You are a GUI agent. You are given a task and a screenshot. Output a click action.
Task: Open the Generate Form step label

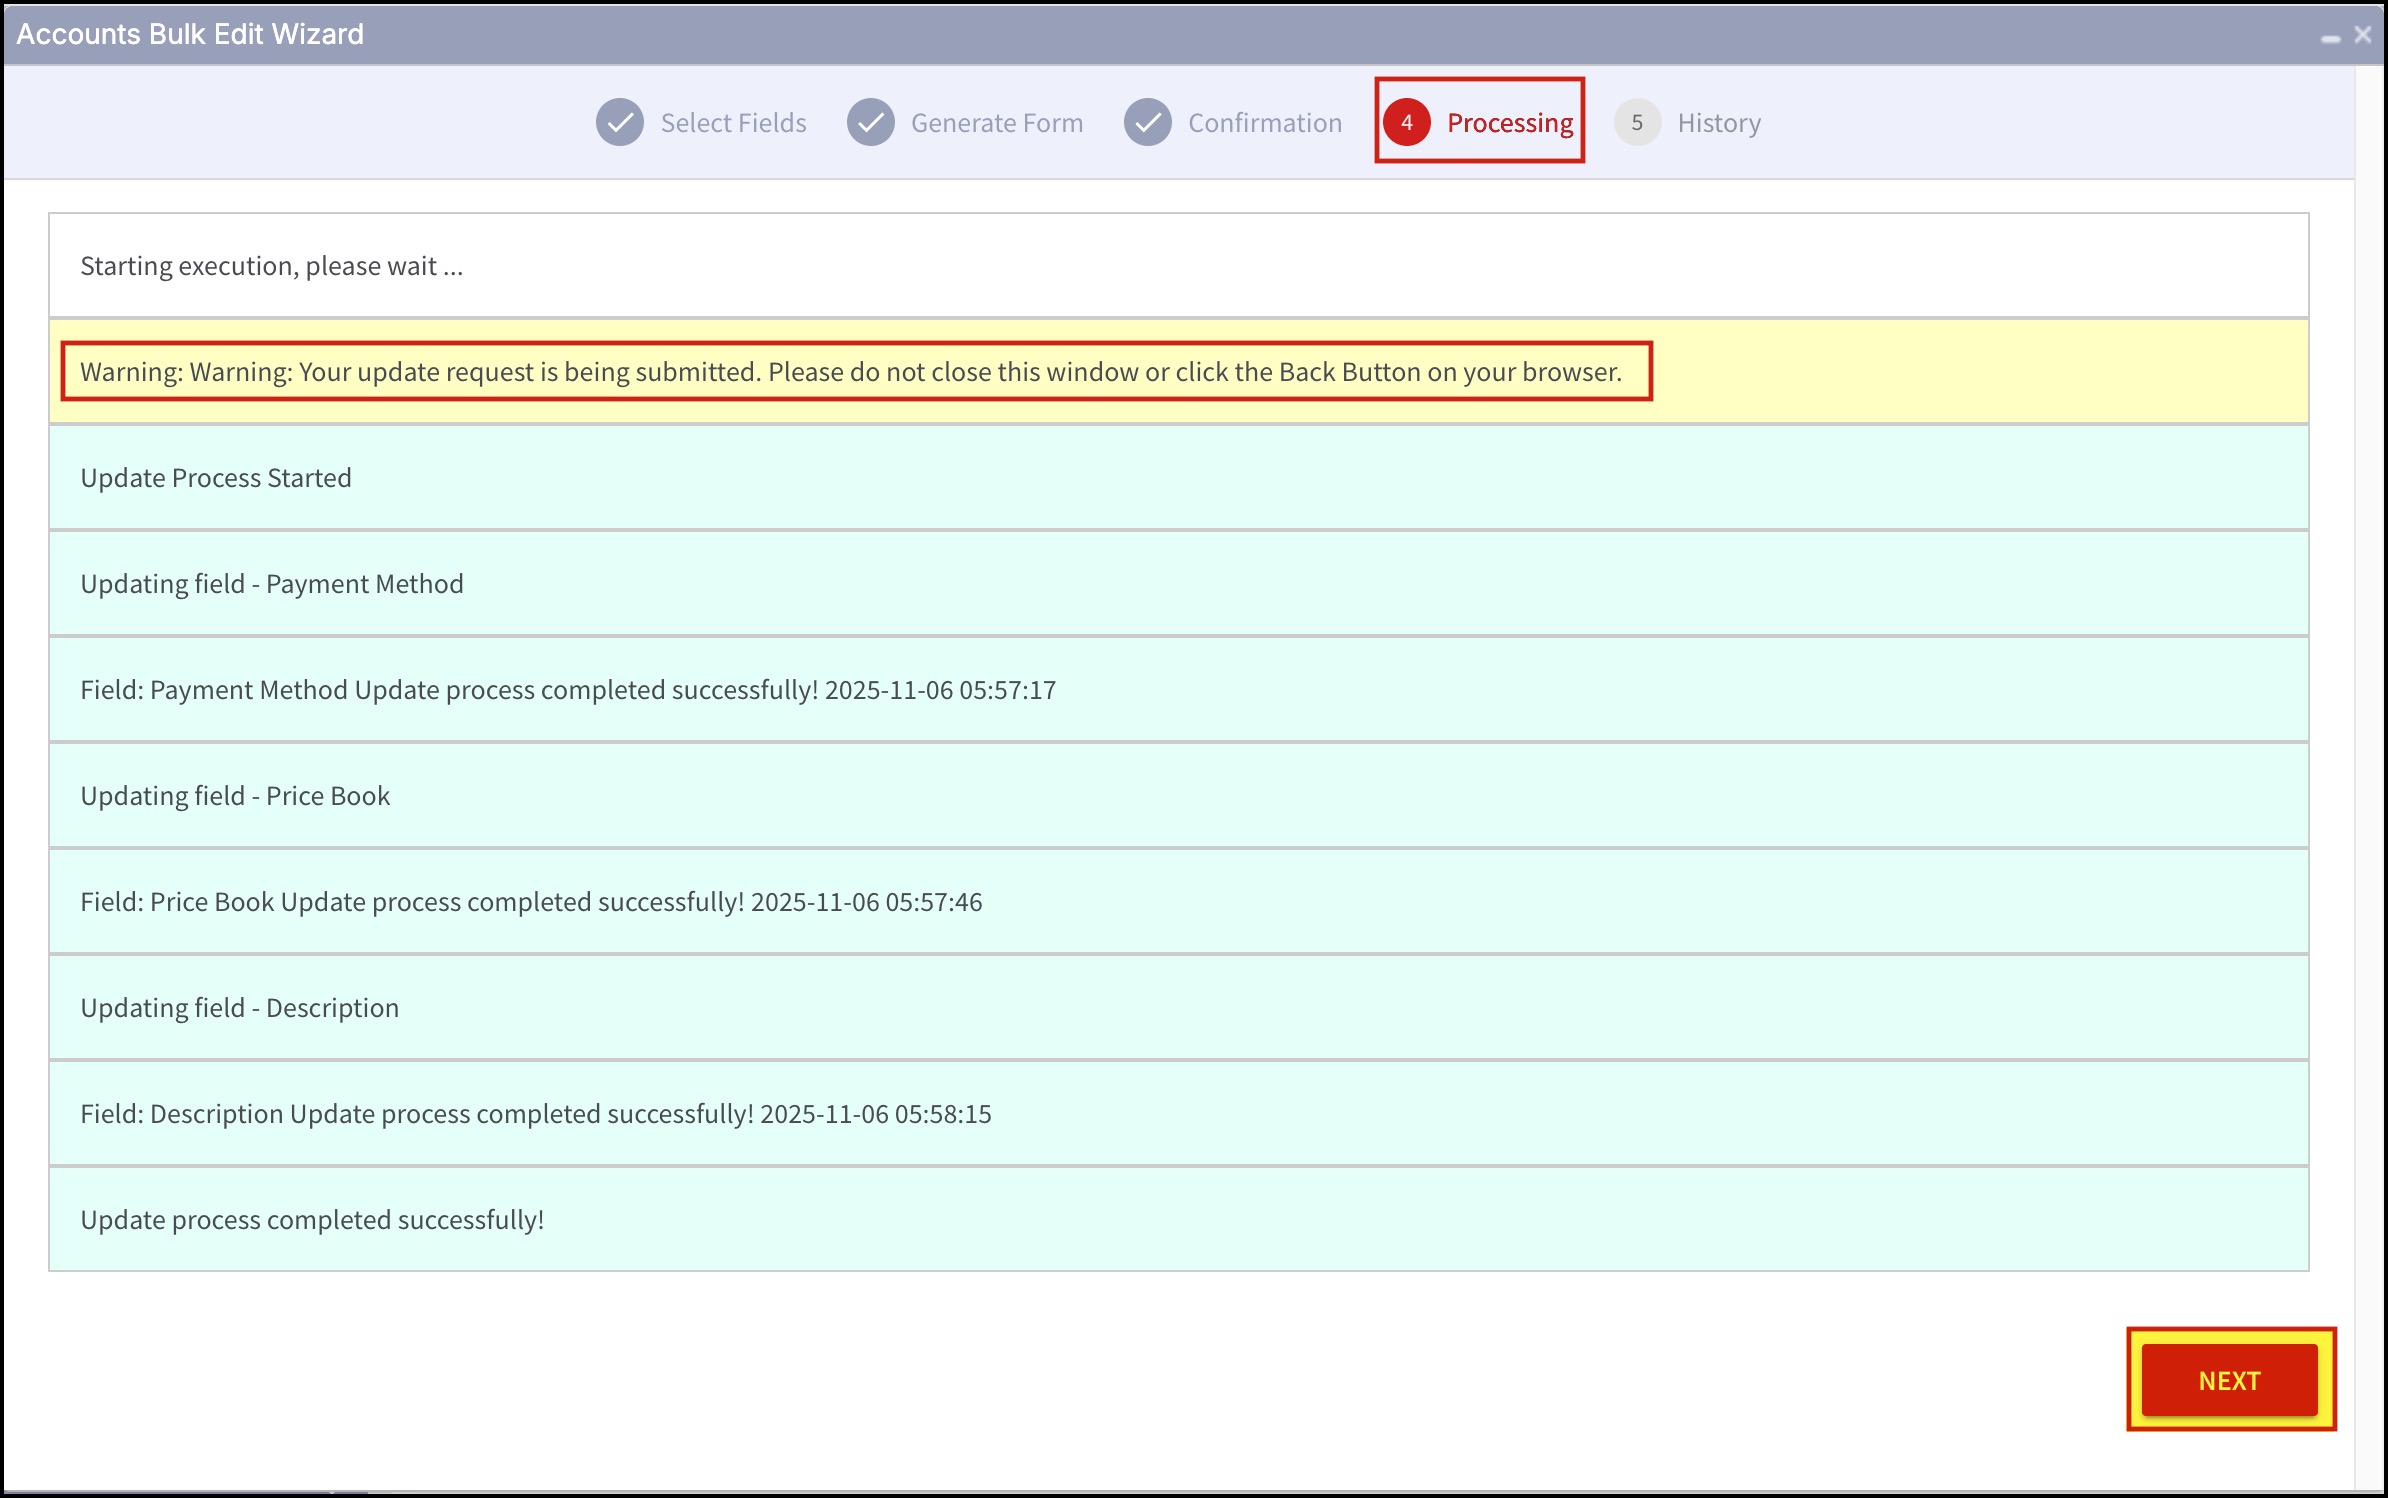[996, 123]
